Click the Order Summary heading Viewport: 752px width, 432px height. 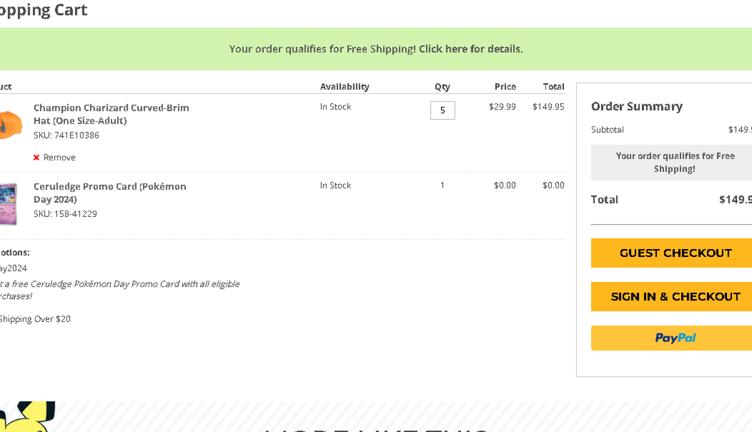point(636,106)
